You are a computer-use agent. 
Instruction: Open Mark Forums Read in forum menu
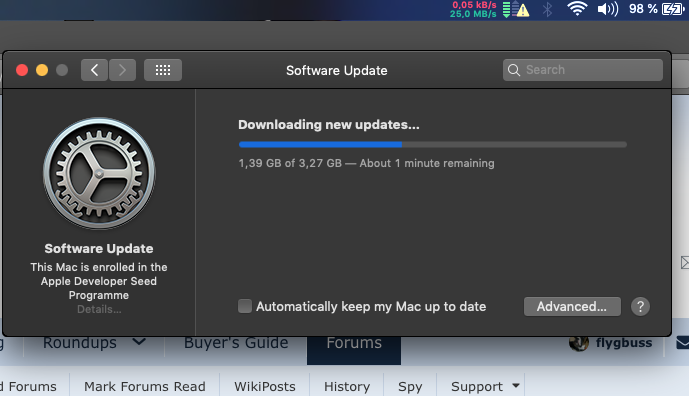(145, 386)
